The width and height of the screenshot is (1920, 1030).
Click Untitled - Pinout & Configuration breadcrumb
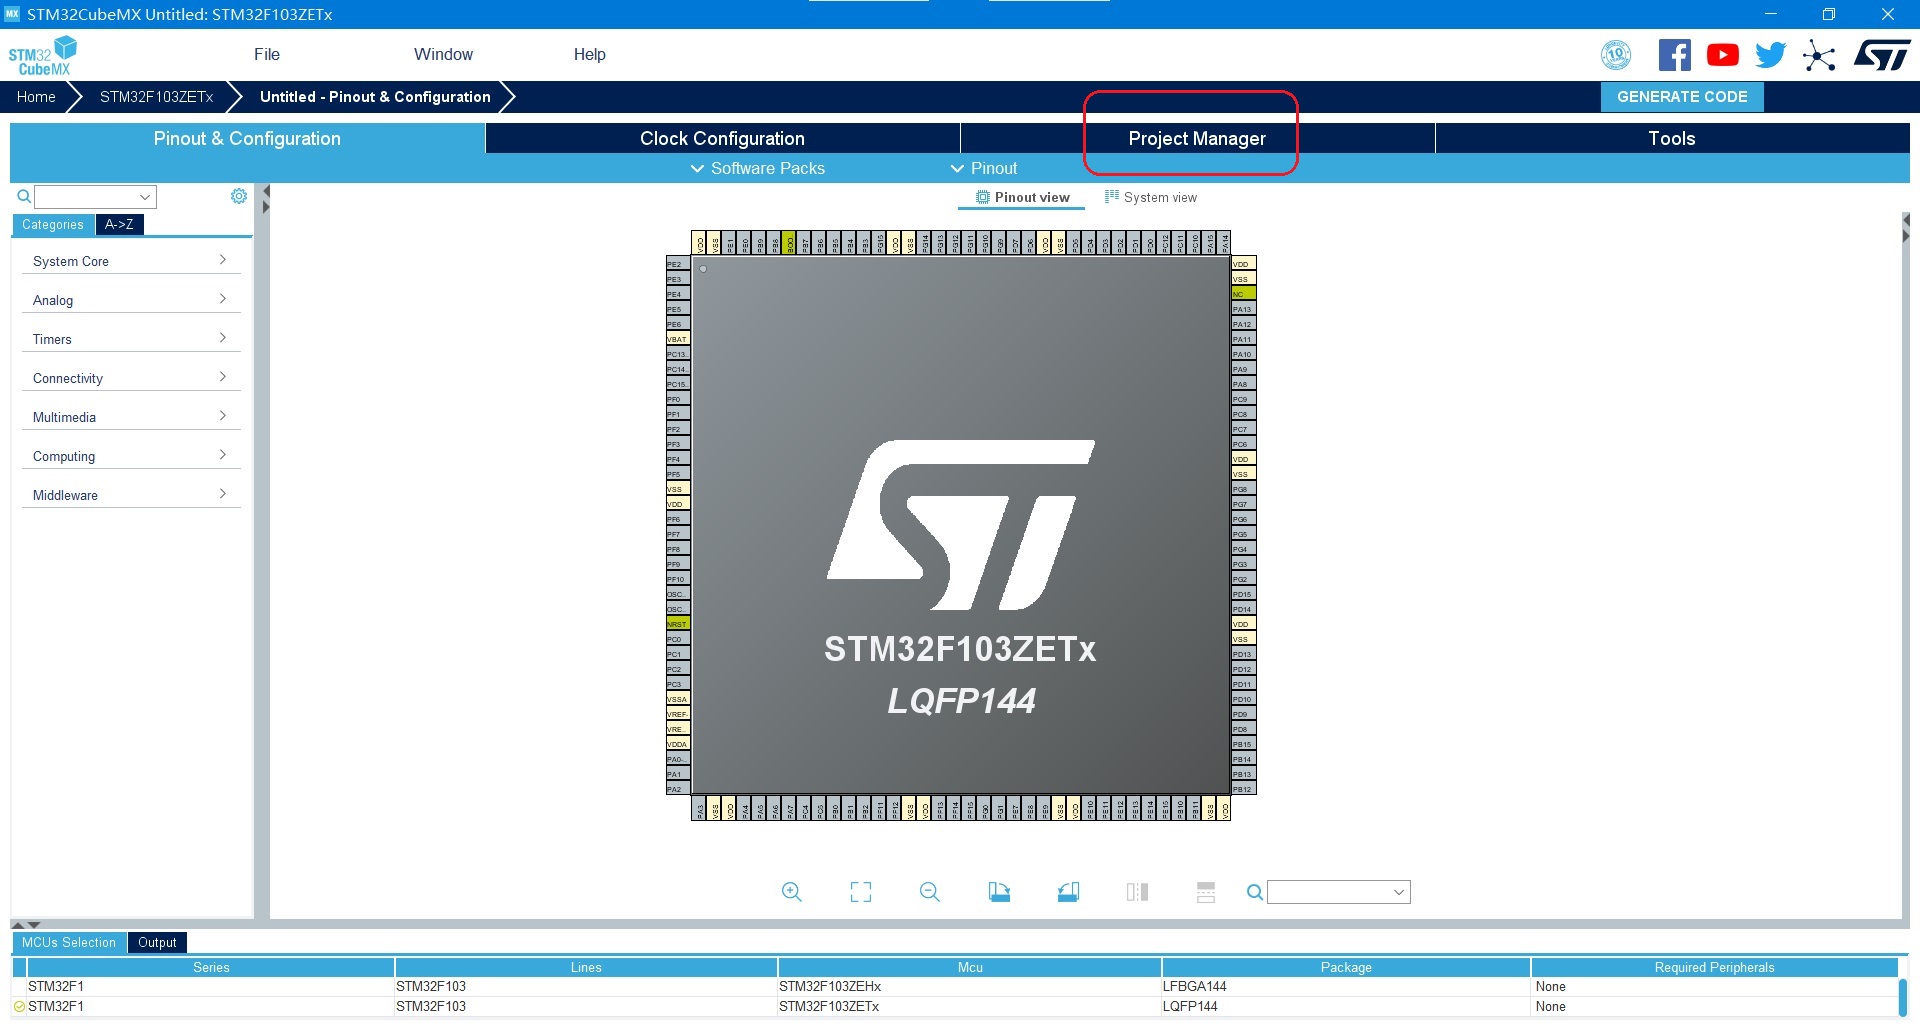375,97
